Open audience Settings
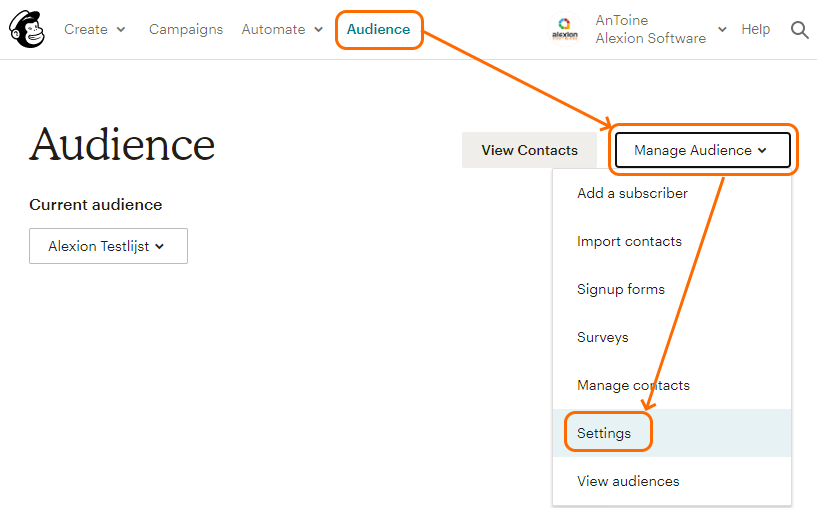817x525 pixels. tap(672, 433)
